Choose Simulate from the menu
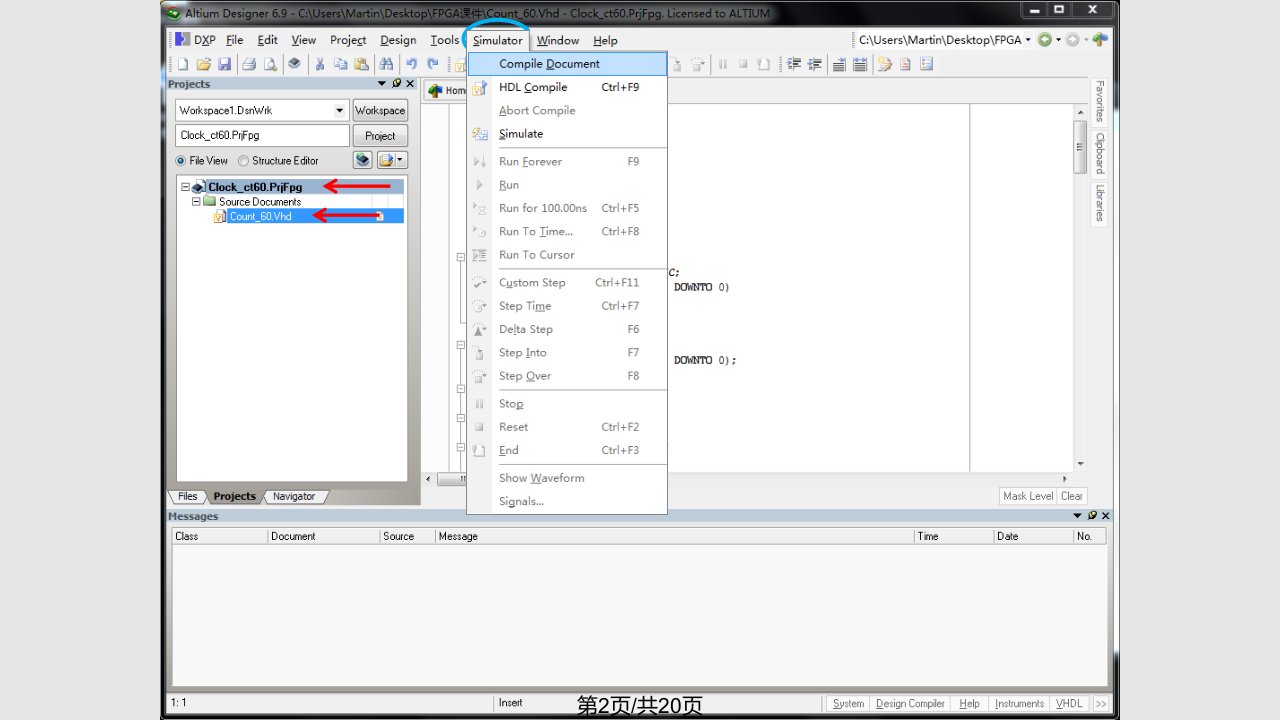 pos(567,134)
